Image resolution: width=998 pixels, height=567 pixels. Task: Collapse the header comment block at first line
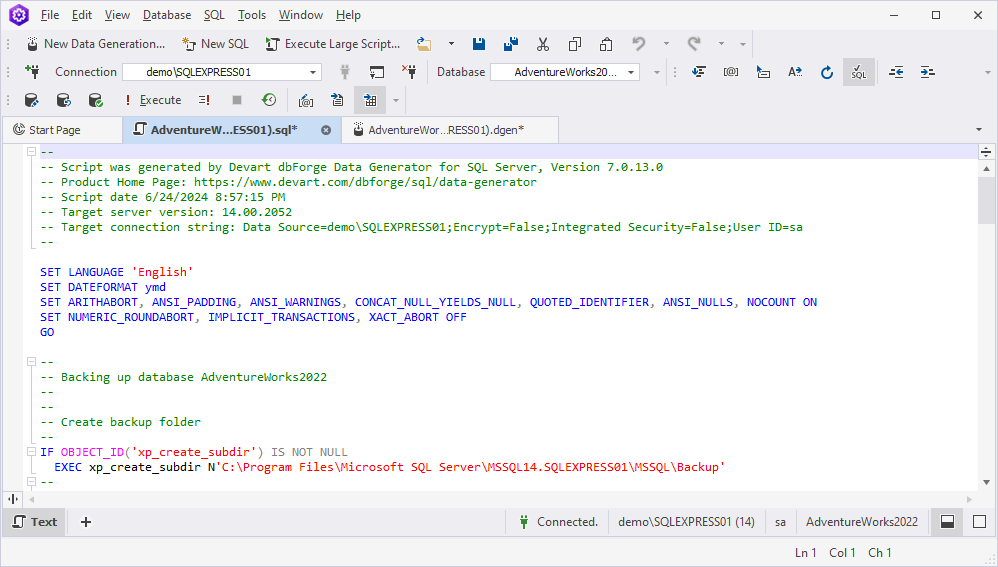coord(31,151)
